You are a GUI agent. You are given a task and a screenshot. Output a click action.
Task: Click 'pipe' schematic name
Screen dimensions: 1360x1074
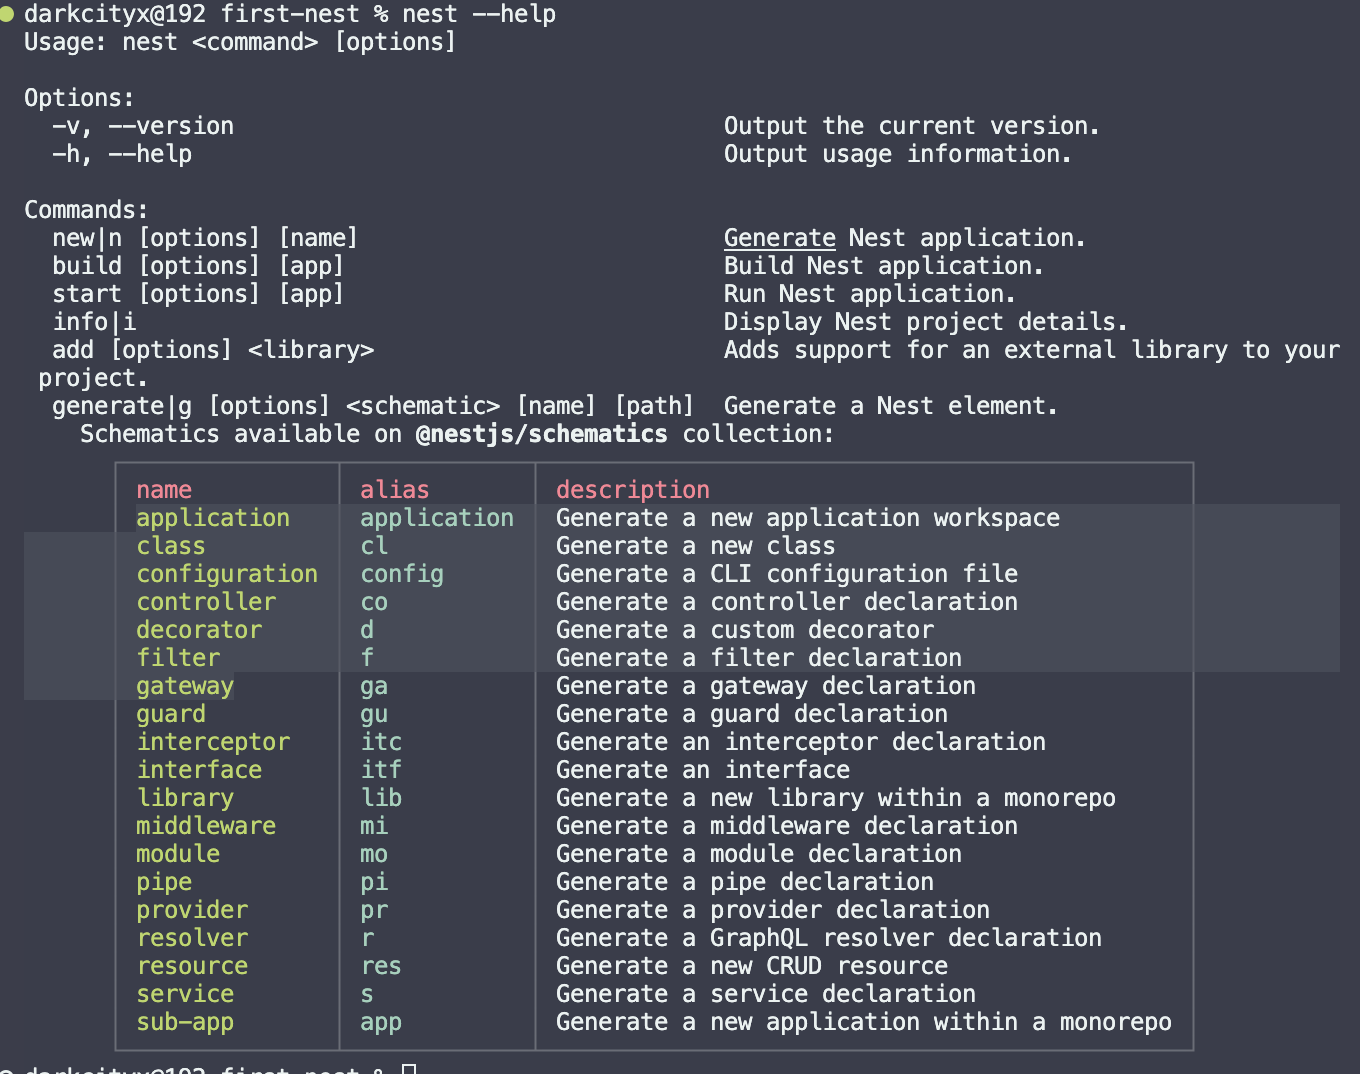tap(164, 882)
